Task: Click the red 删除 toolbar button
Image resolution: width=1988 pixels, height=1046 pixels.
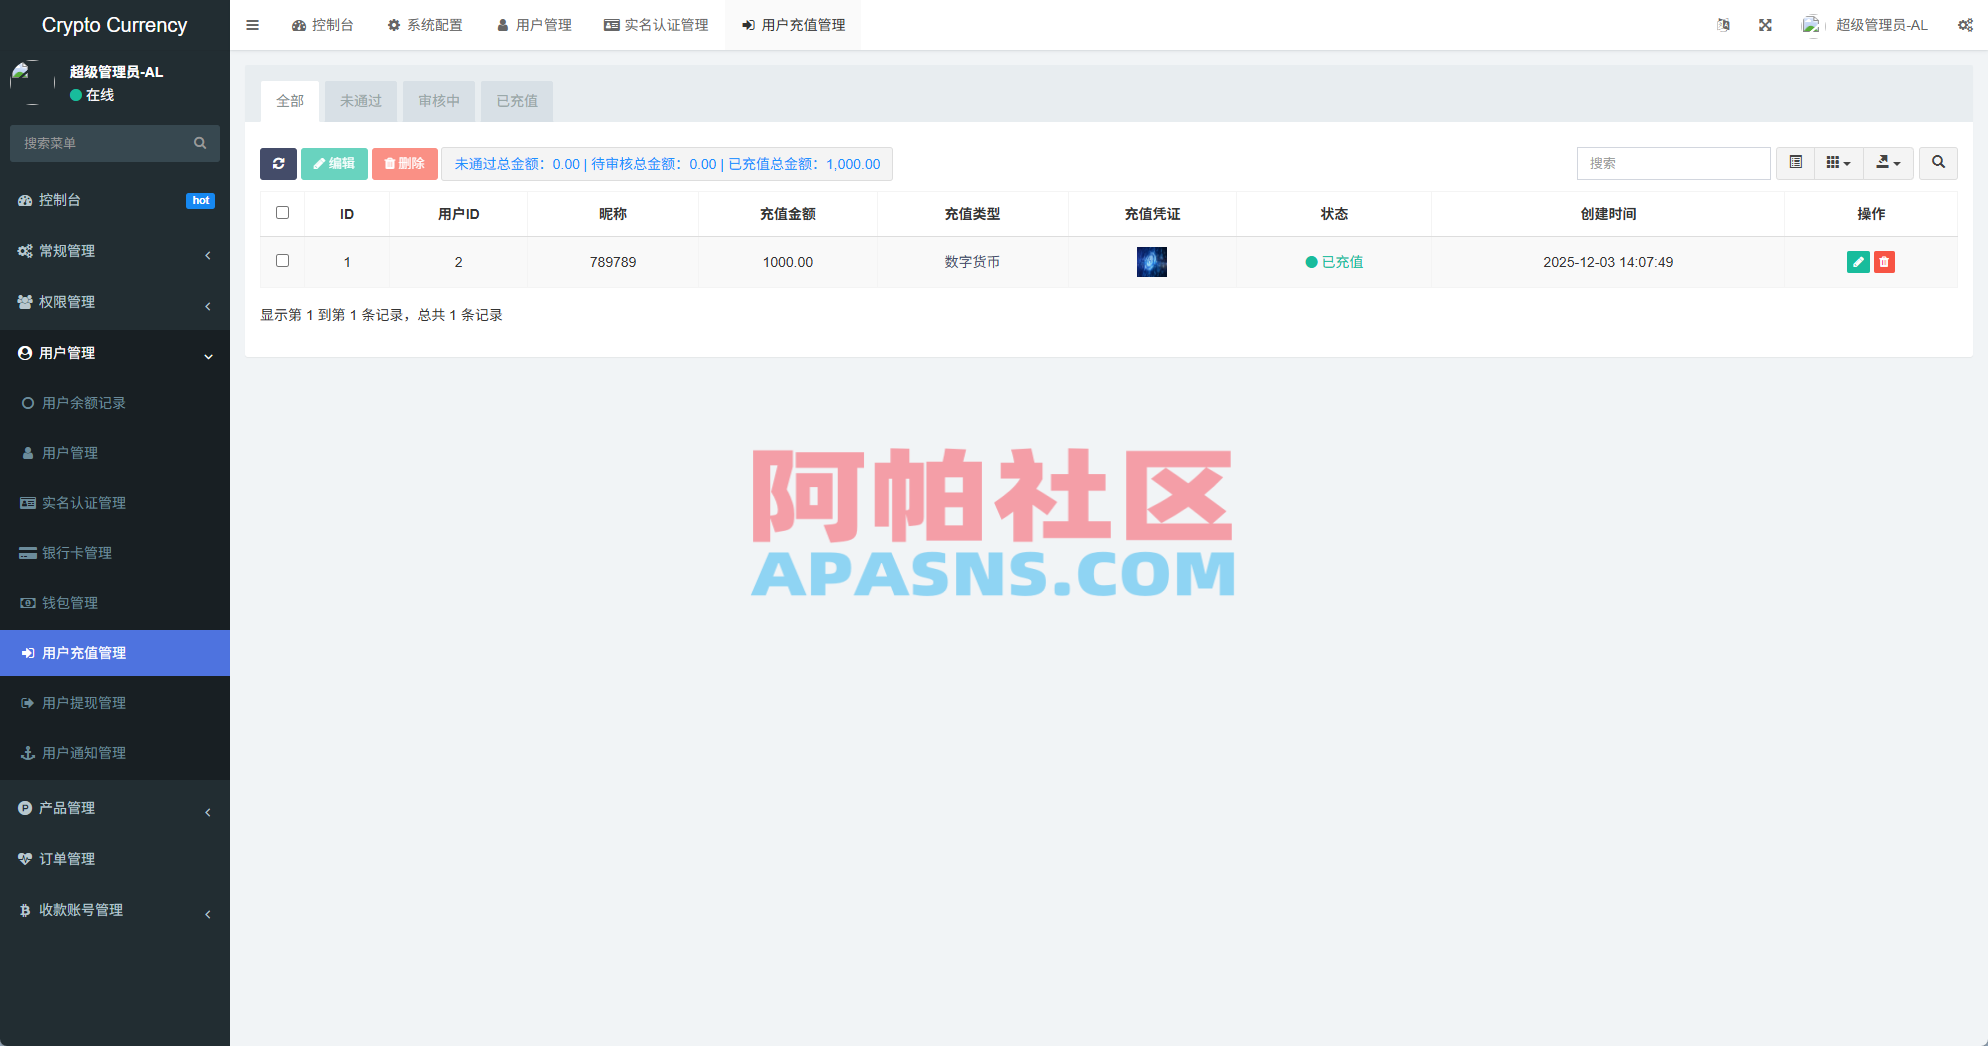Action: click(x=405, y=164)
